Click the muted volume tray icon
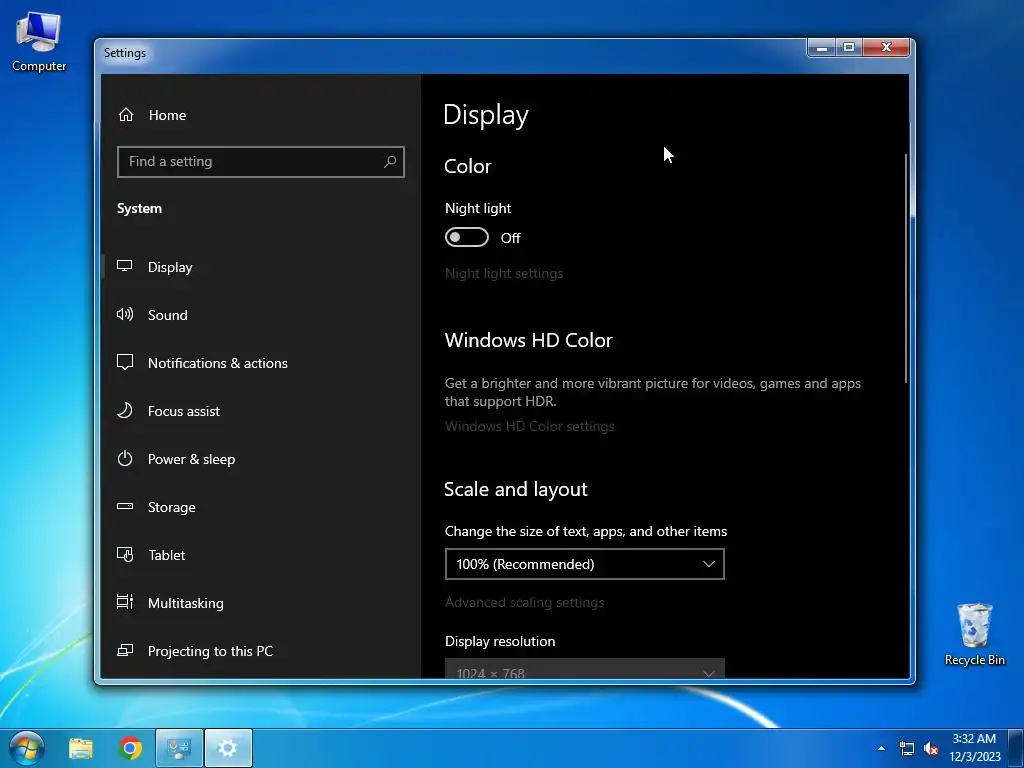Screen dimensions: 1024x768 click(931, 749)
